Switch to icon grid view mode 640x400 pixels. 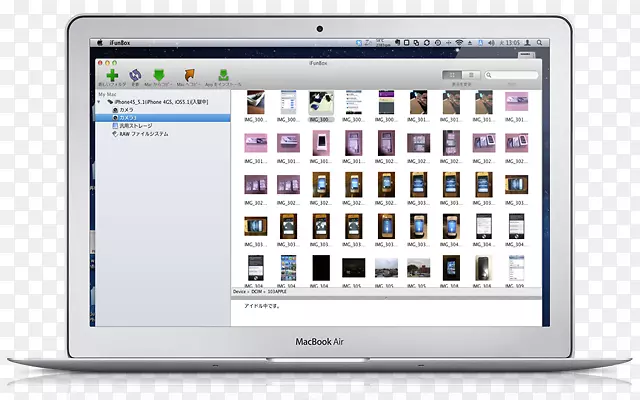click(x=451, y=75)
